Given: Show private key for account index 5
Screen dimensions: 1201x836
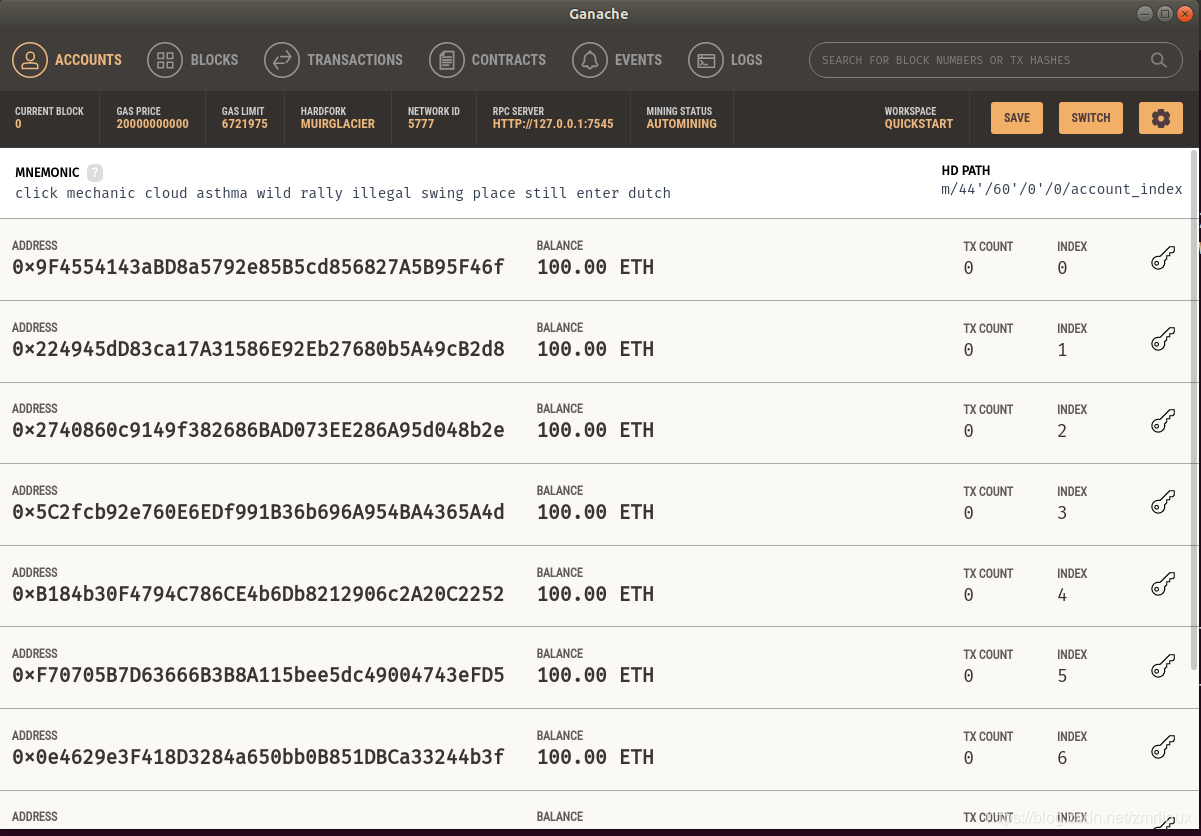Looking at the screenshot, I should pyautogui.click(x=1162, y=667).
